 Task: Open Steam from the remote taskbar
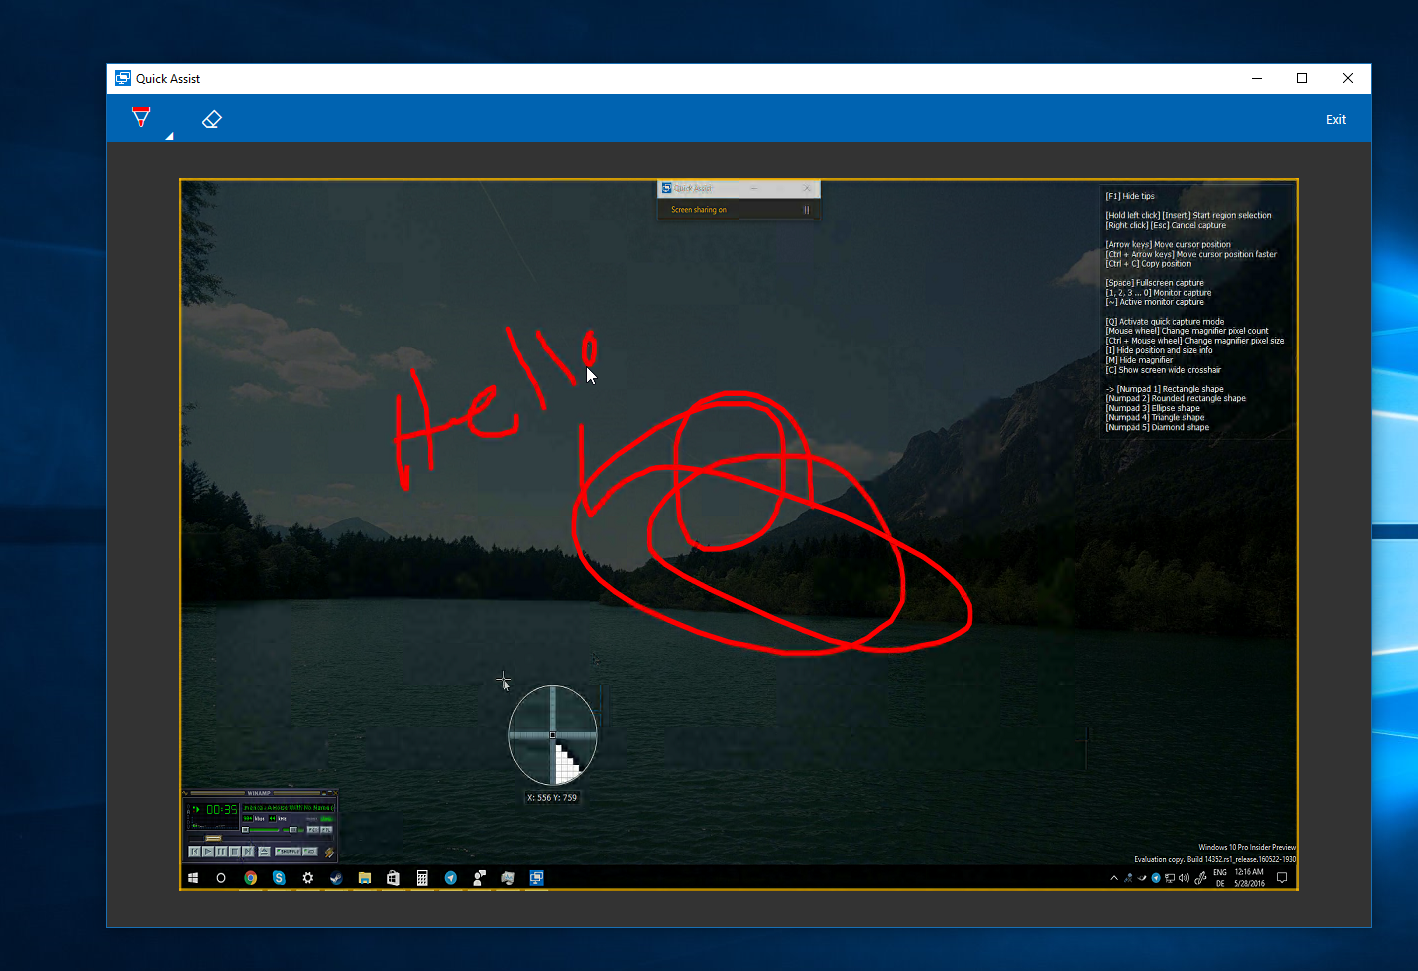click(x=336, y=878)
